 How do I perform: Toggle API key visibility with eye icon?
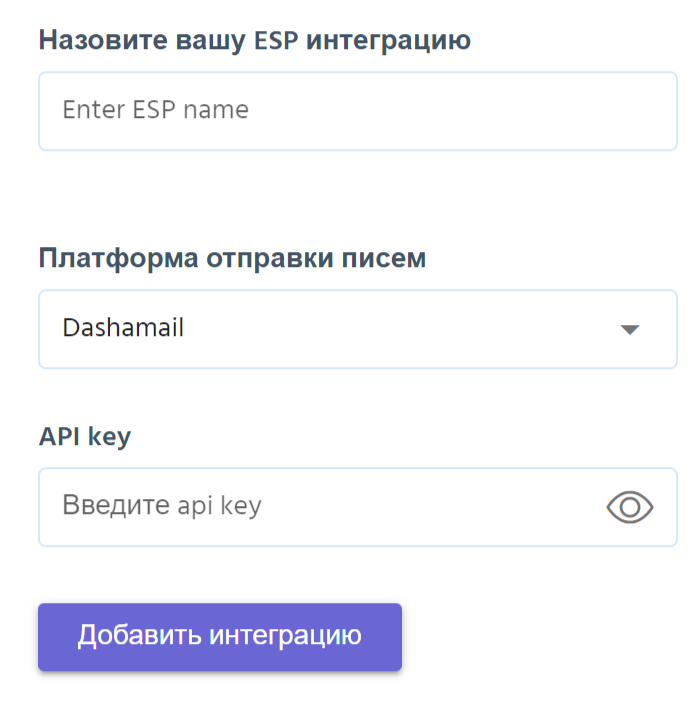[630, 508]
